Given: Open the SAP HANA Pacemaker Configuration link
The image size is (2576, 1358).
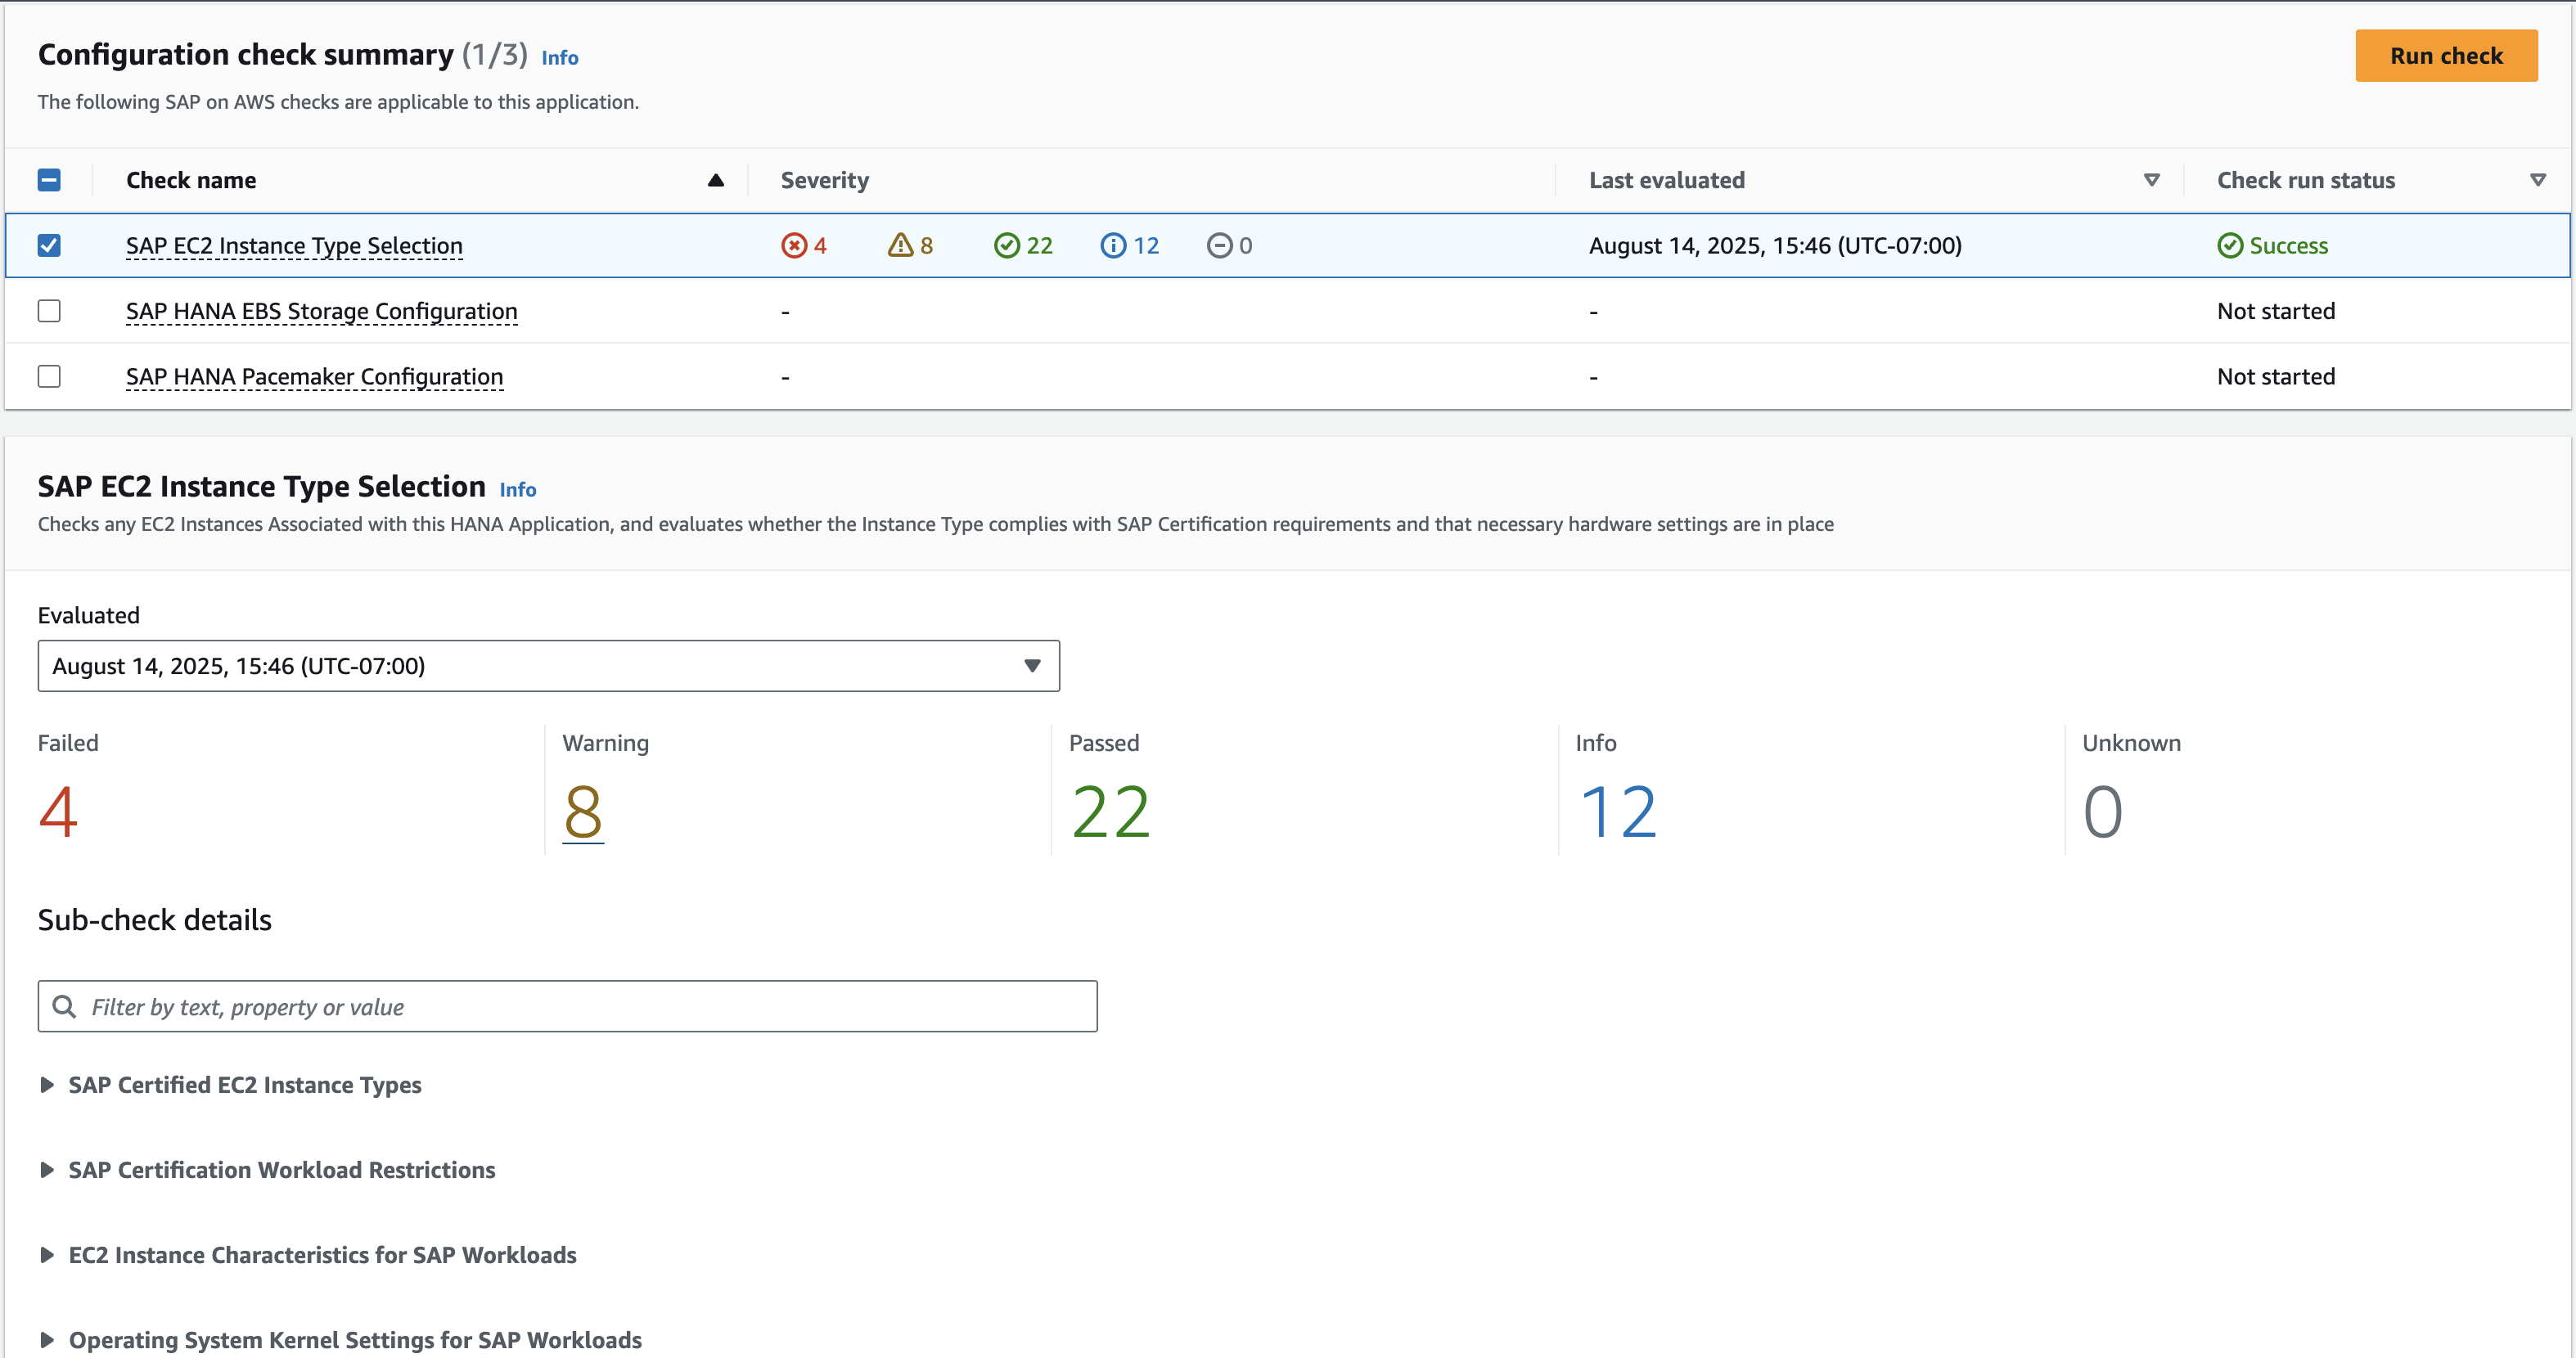Looking at the screenshot, I should click(x=314, y=377).
